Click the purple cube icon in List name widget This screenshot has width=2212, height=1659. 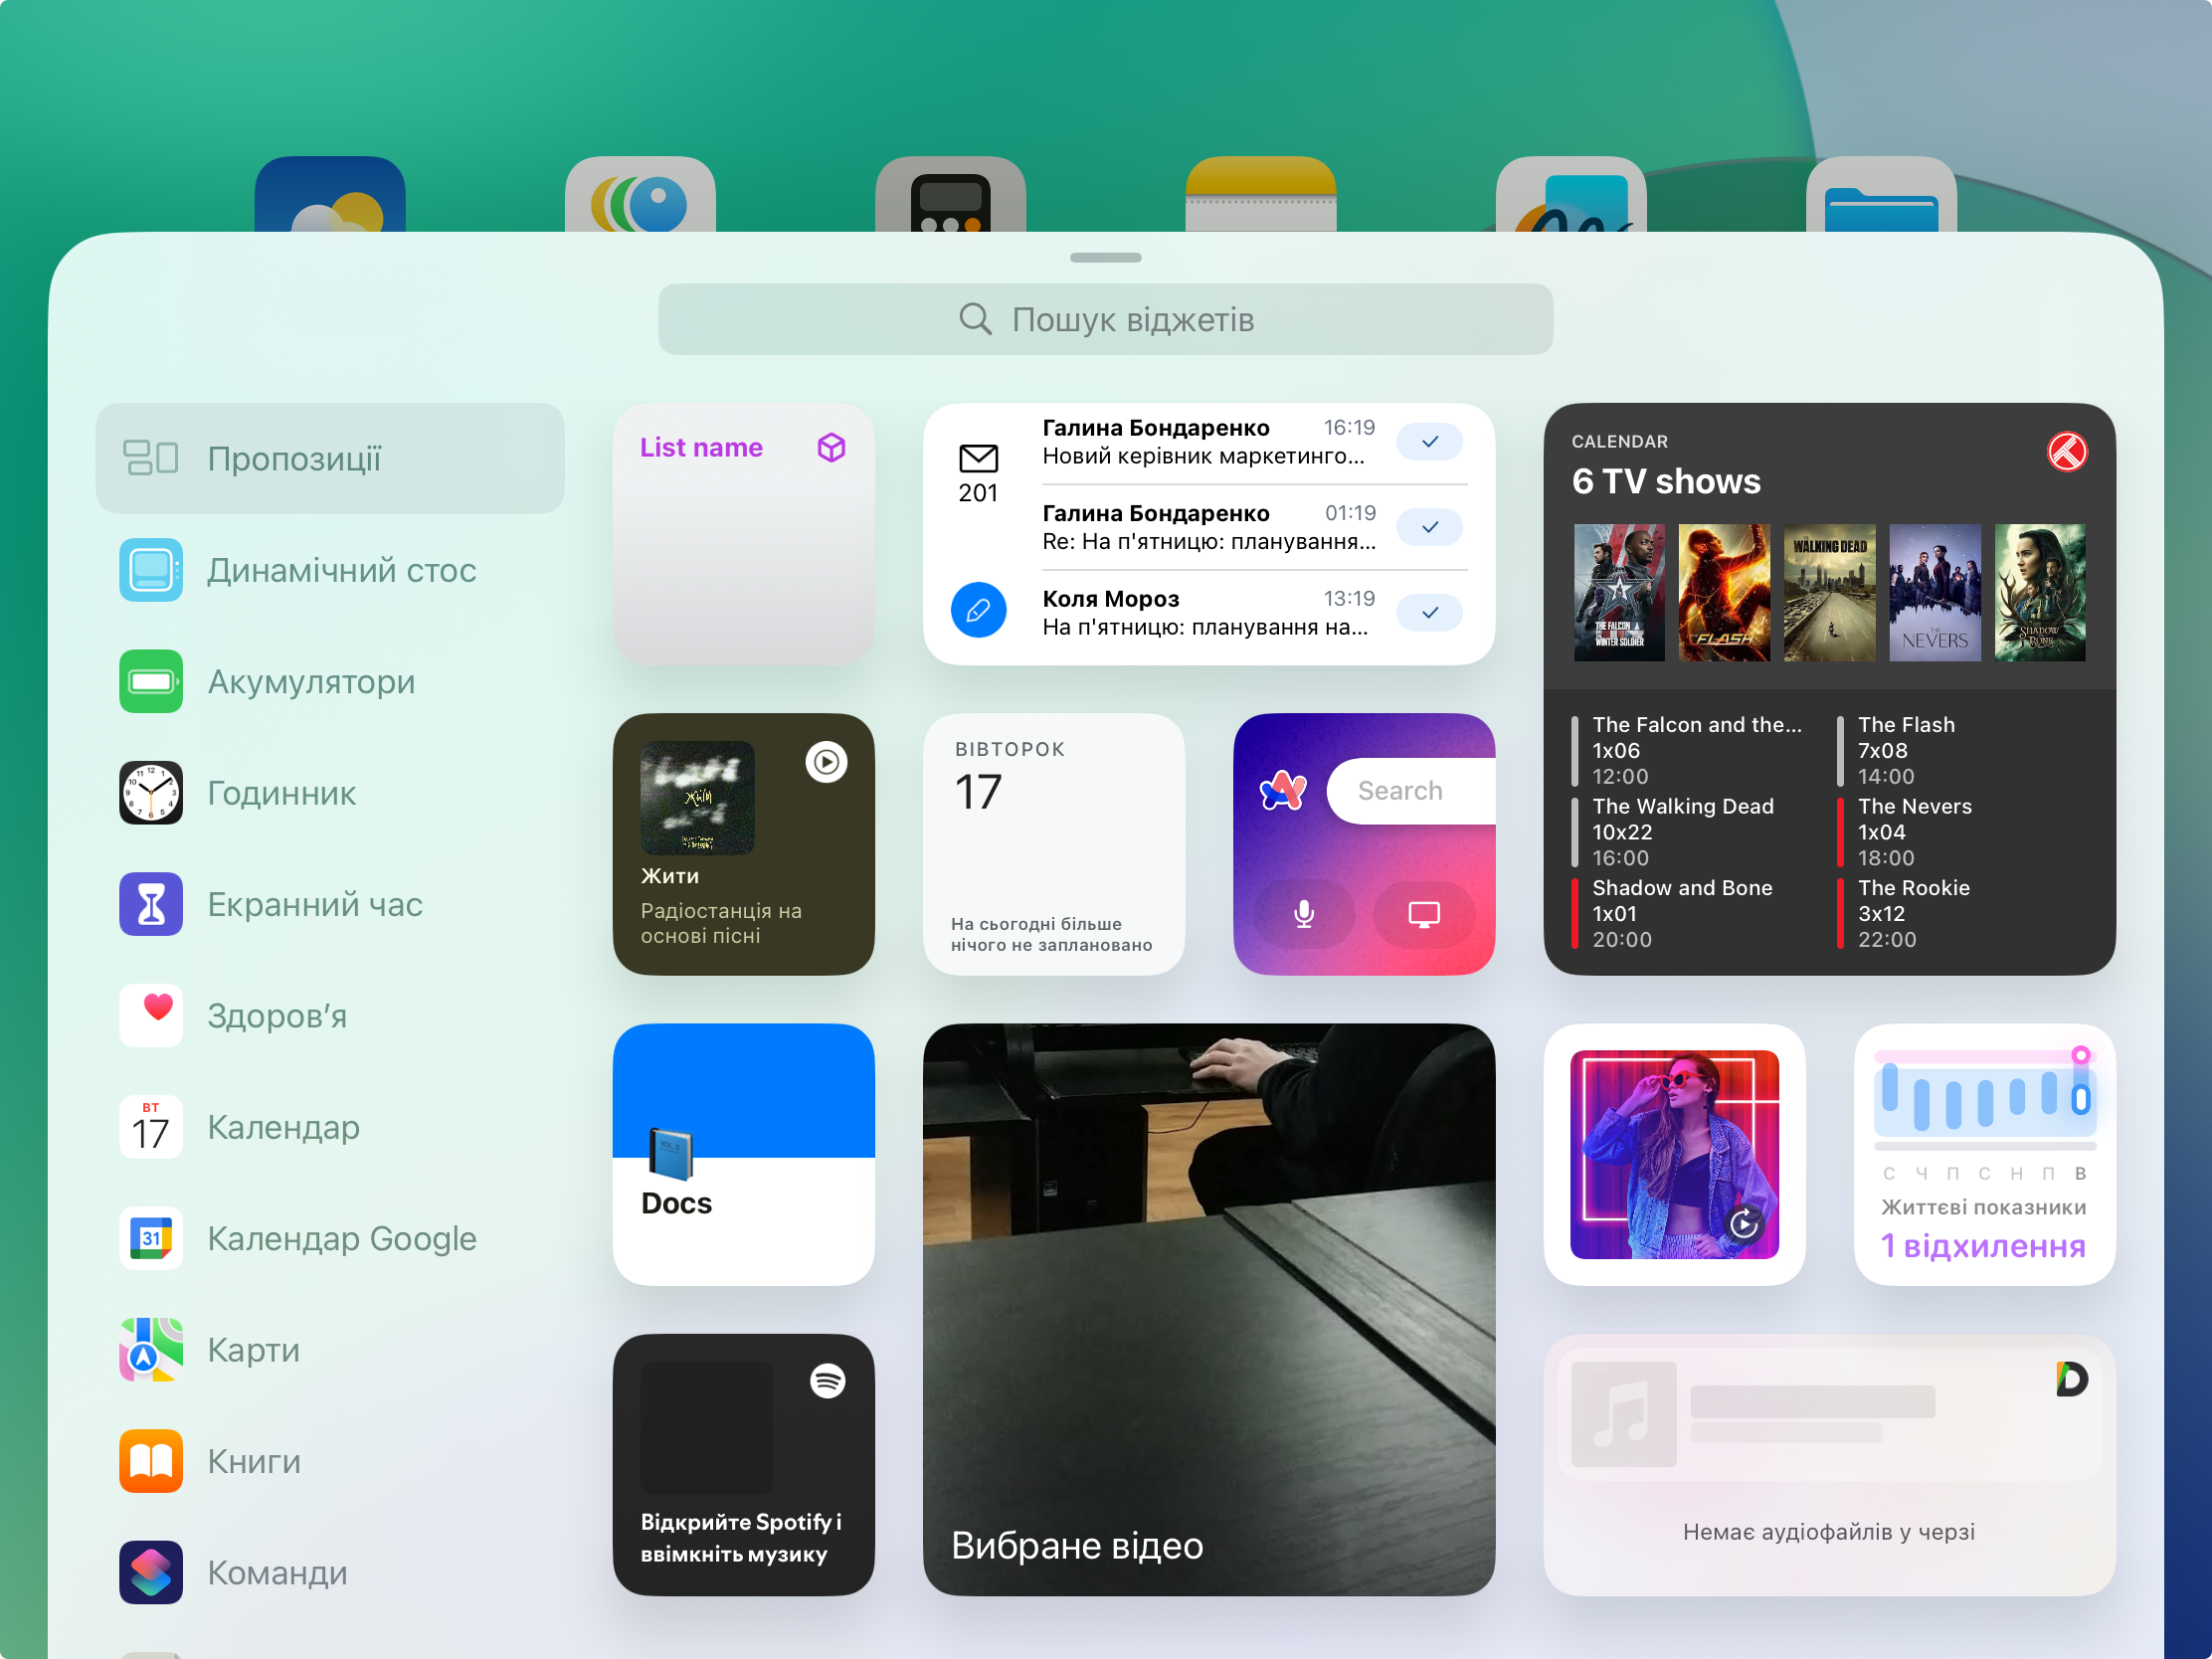coord(831,447)
